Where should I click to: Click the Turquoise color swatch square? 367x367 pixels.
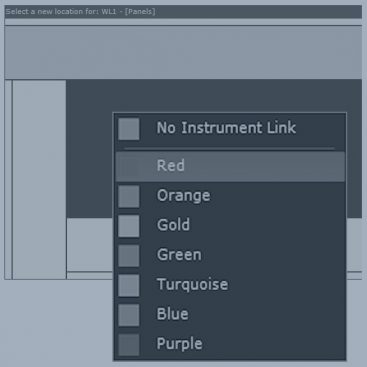(129, 285)
